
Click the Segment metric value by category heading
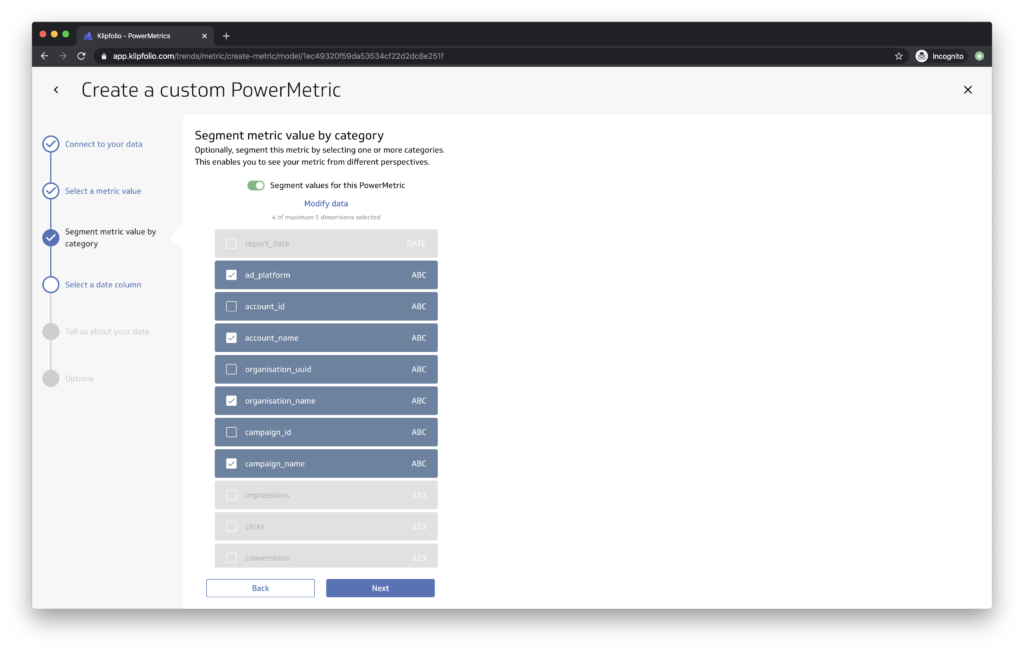click(x=289, y=135)
